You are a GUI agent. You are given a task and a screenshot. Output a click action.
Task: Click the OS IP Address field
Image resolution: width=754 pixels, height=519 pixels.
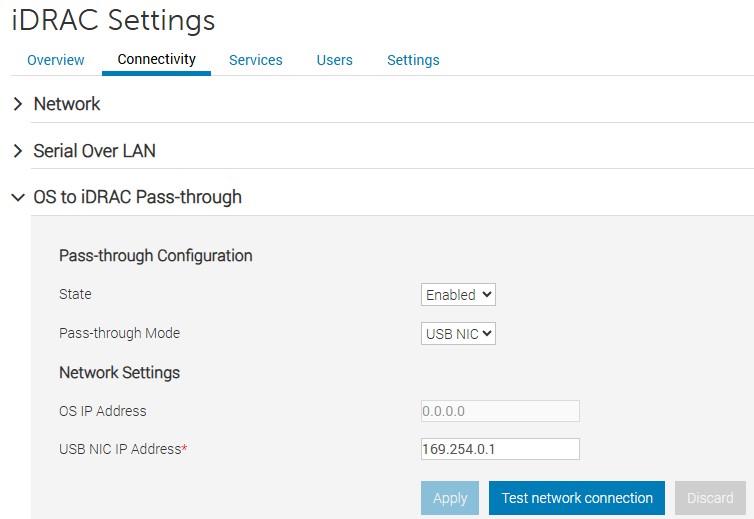pyautogui.click(x=500, y=411)
